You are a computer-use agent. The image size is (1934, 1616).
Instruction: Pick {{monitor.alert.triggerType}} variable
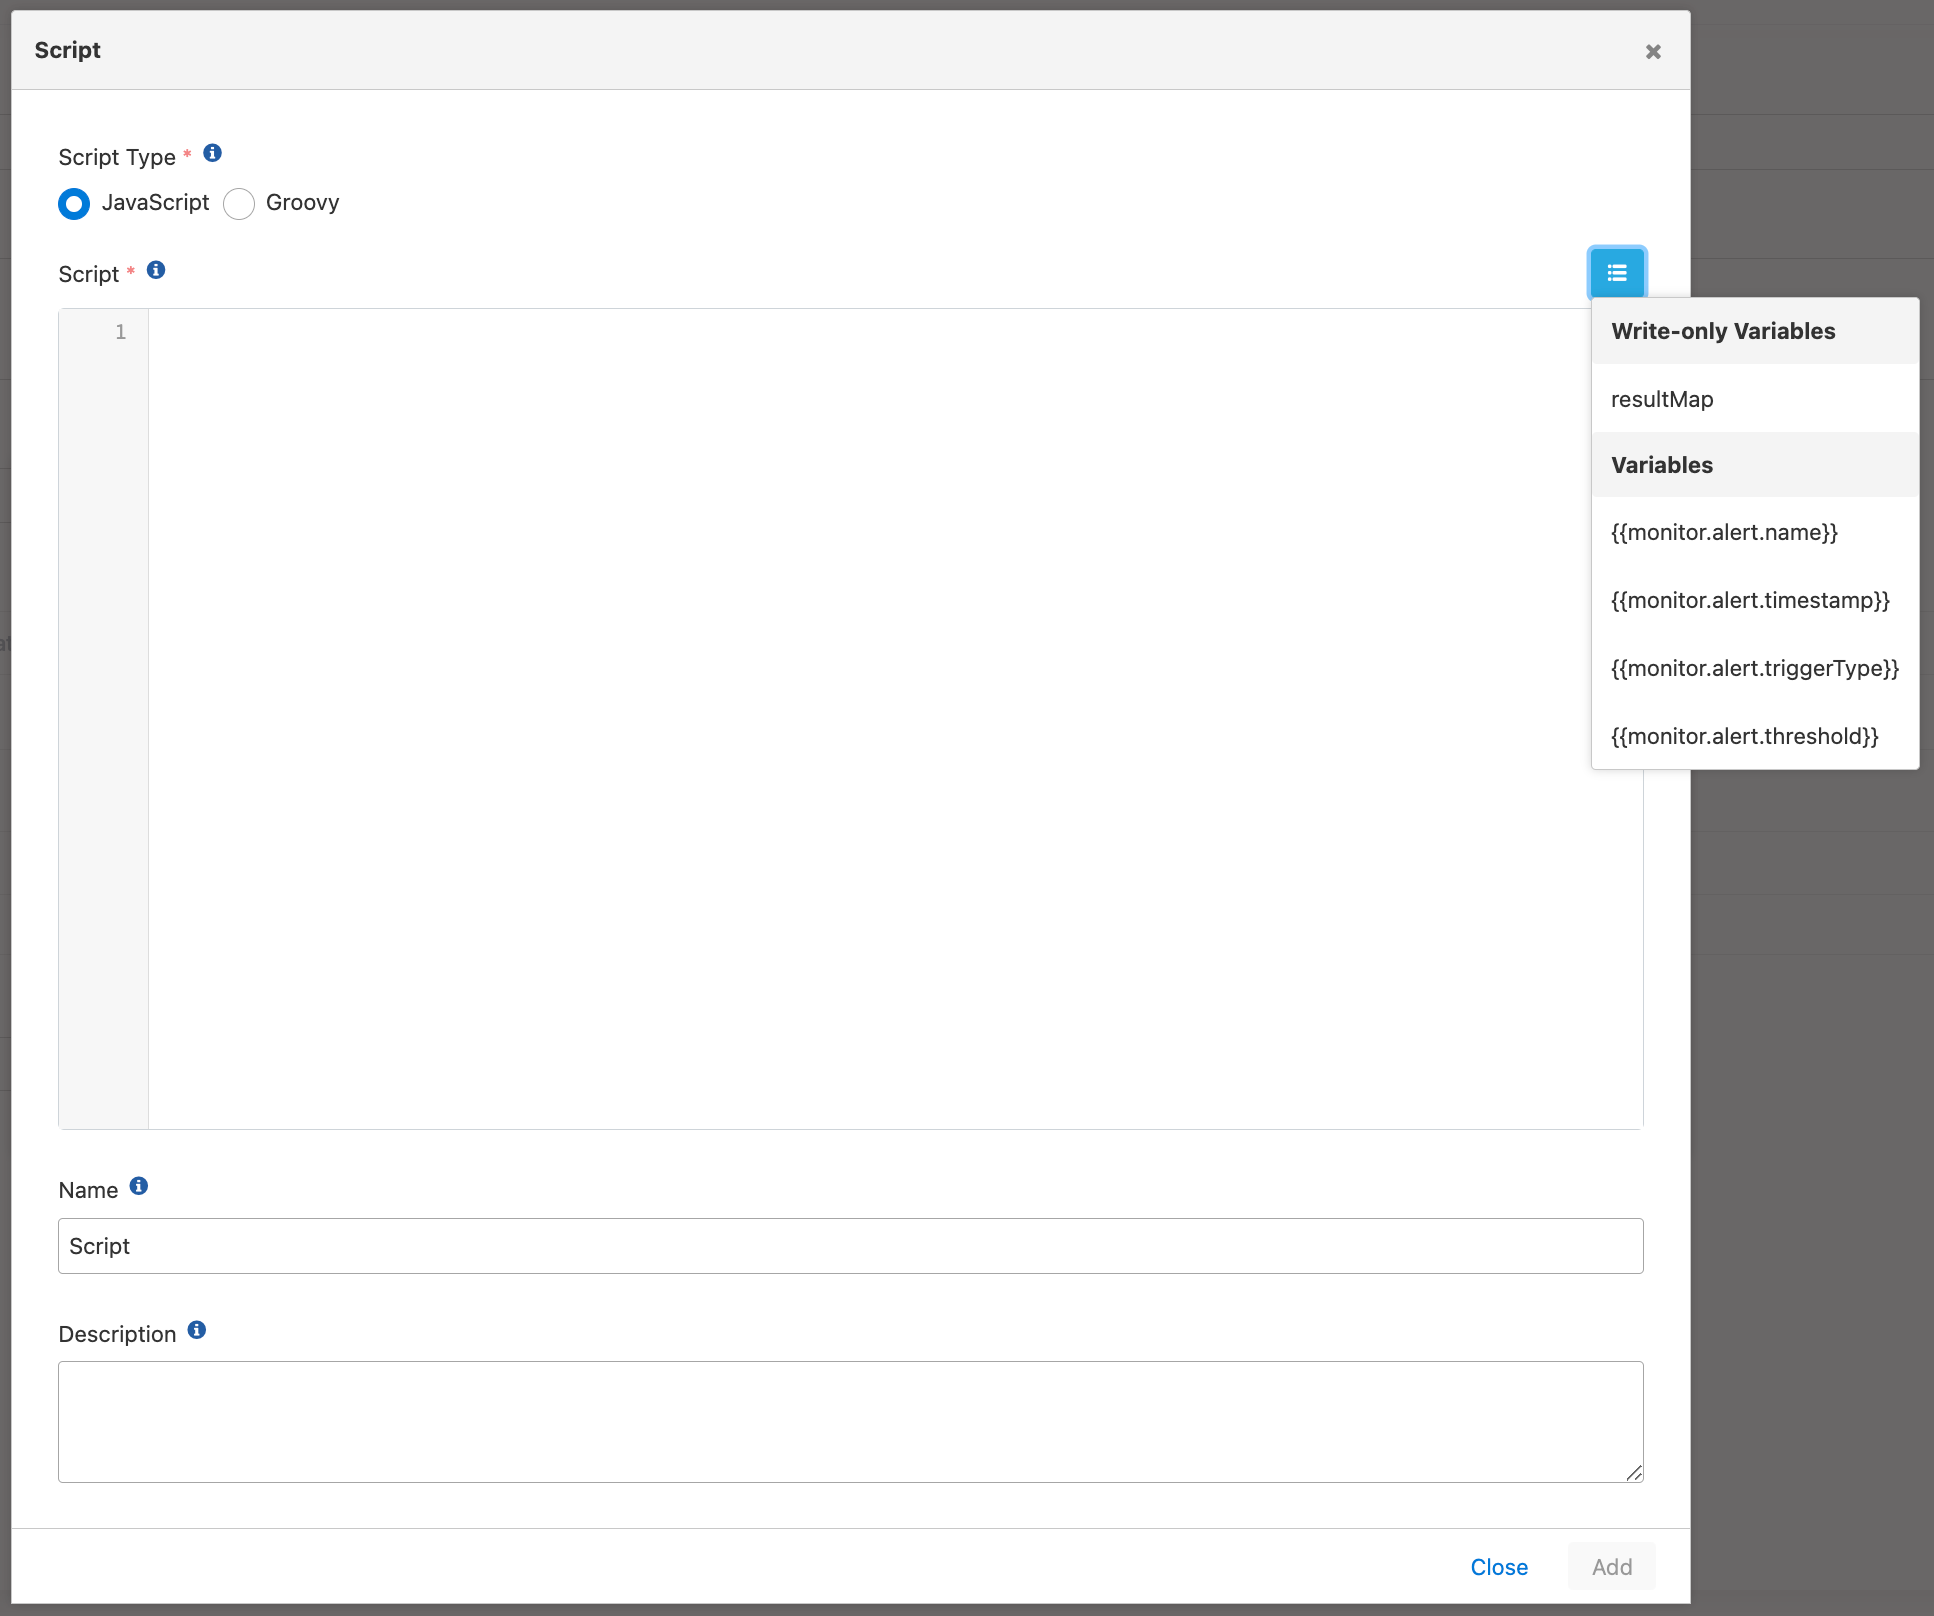pos(1754,668)
